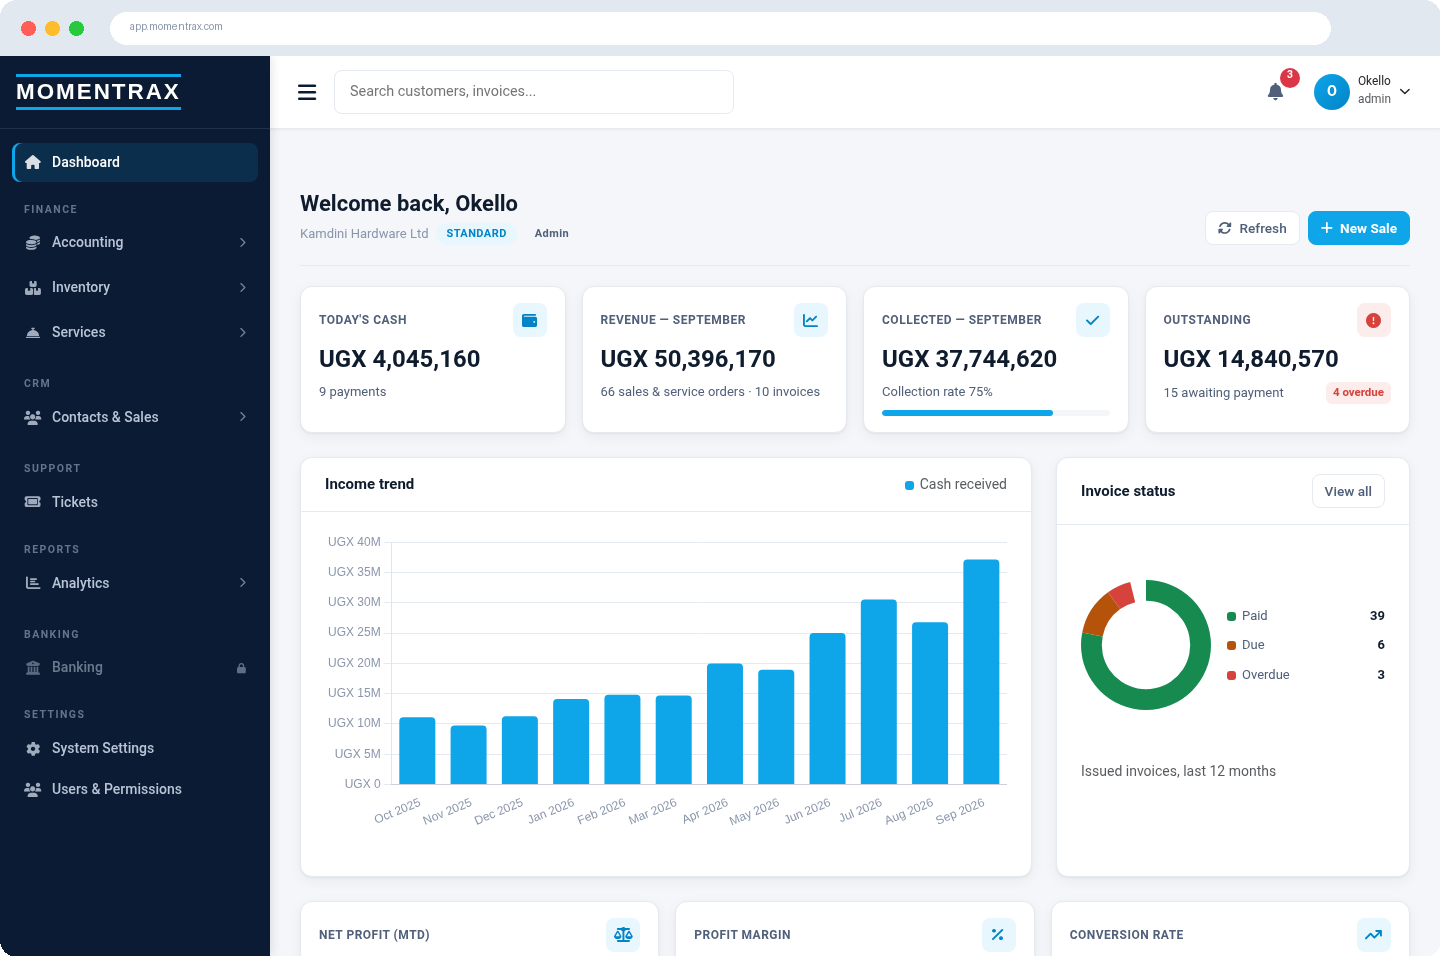Expand the Analytics submenu chevron
This screenshot has height=956, width=1440.
[242, 583]
